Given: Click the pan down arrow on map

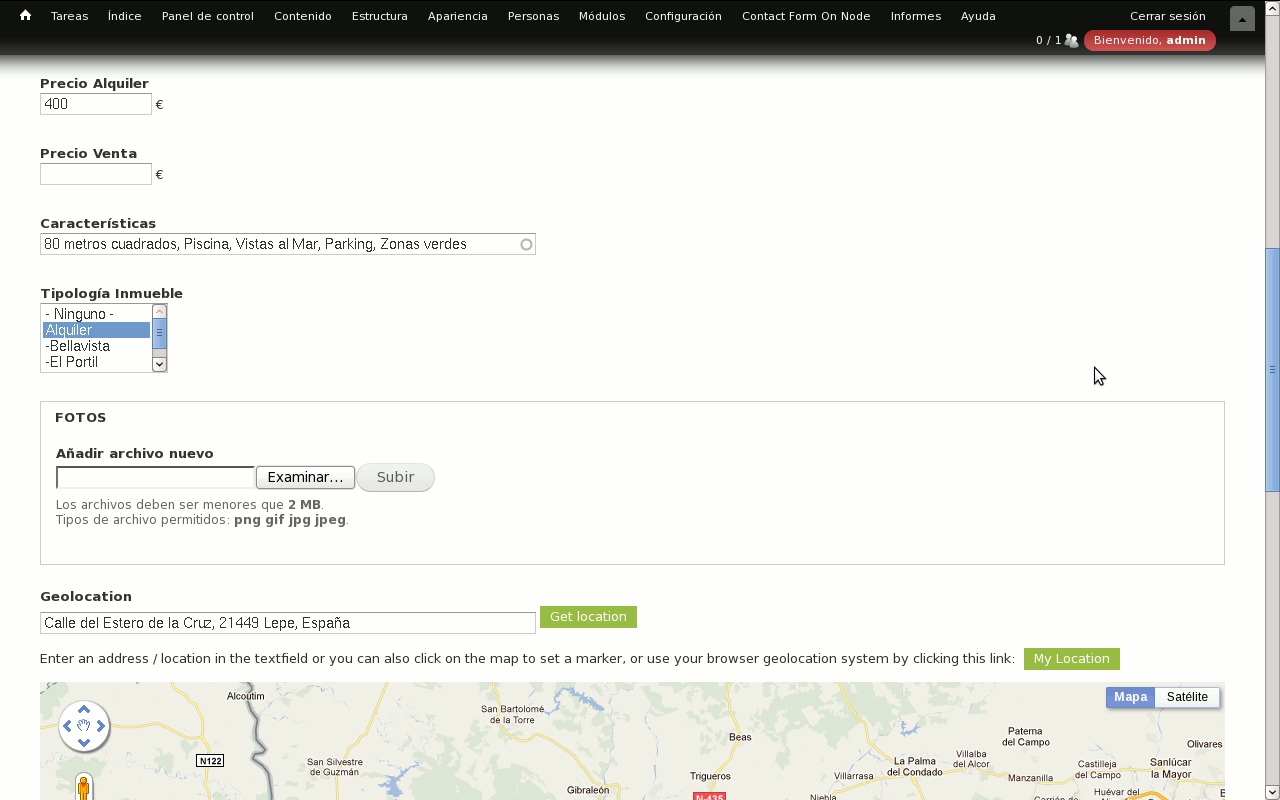Looking at the screenshot, I should [84, 743].
